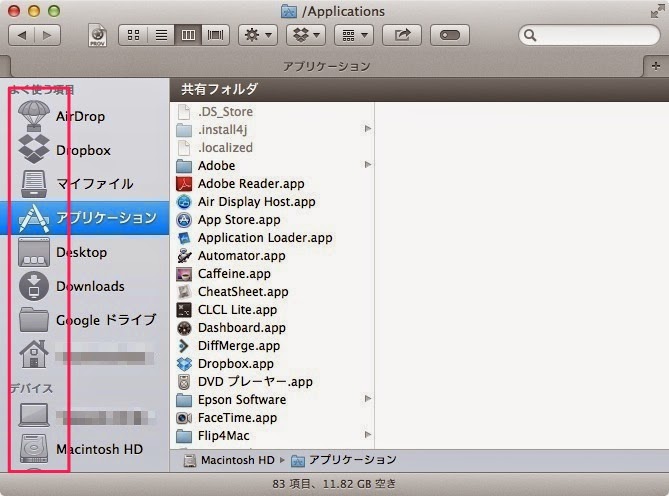Select Automator.app
Screen dimensions: 669x496
coord(272,256)
